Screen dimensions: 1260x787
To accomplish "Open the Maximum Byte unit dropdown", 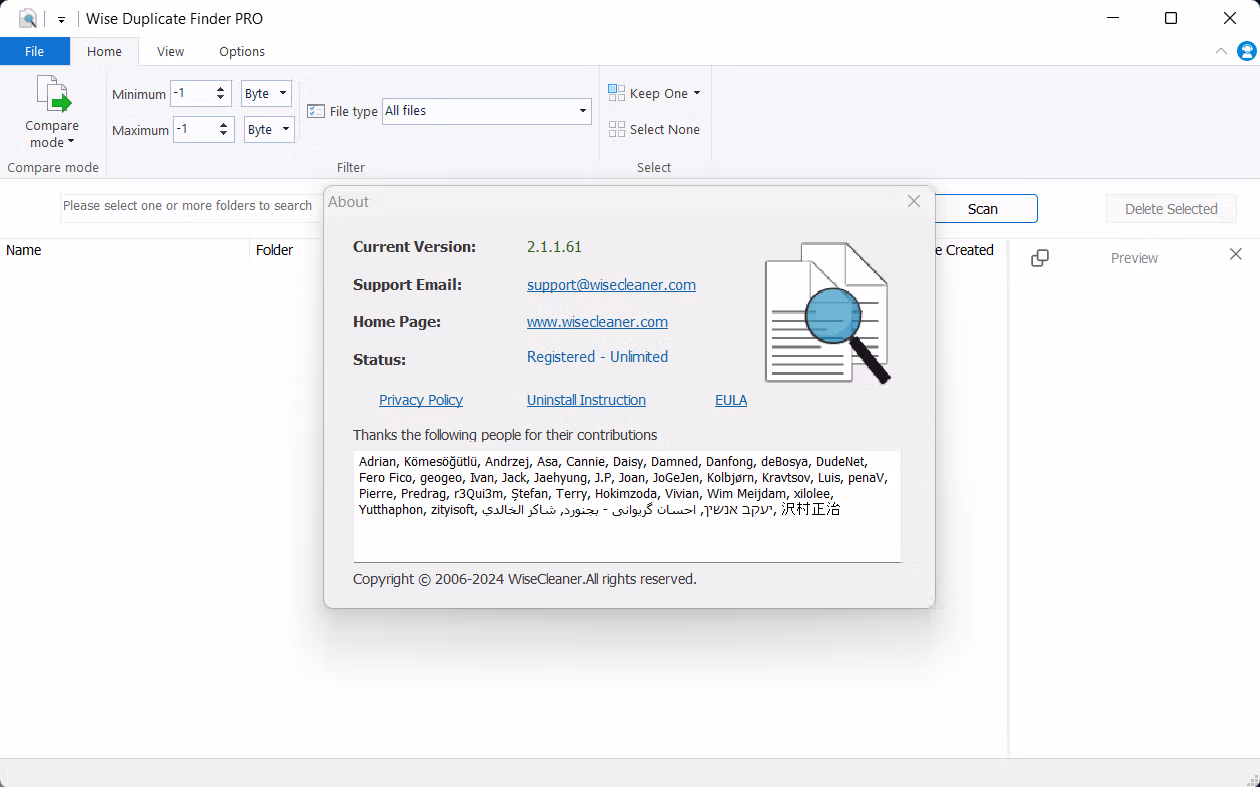I will [269, 129].
